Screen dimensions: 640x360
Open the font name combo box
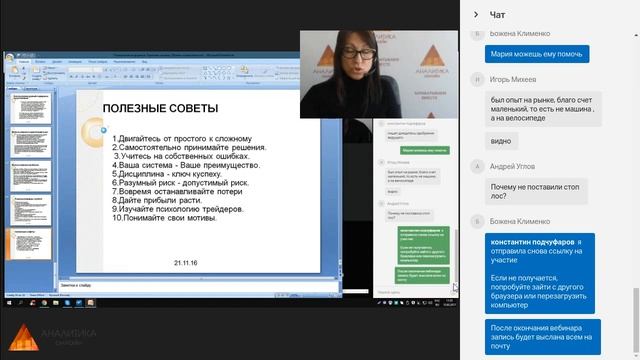coord(80,70)
